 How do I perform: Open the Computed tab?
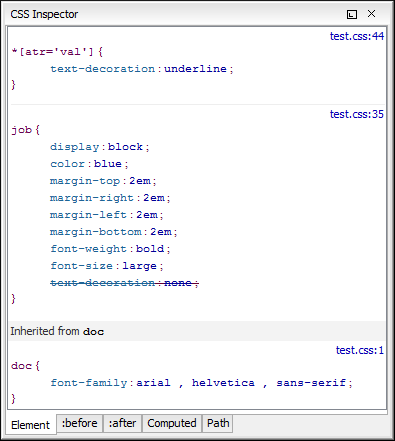(x=172, y=423)
